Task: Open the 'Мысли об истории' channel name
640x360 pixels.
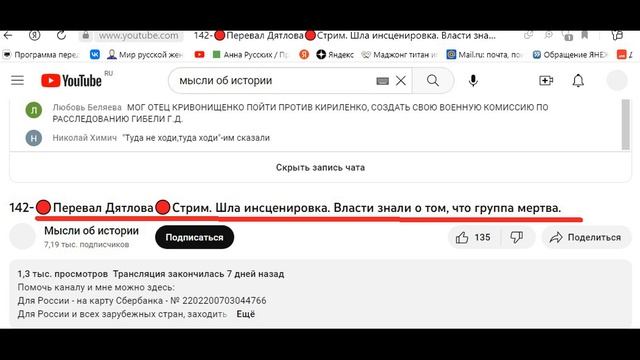Action: [x=91, y=231]
